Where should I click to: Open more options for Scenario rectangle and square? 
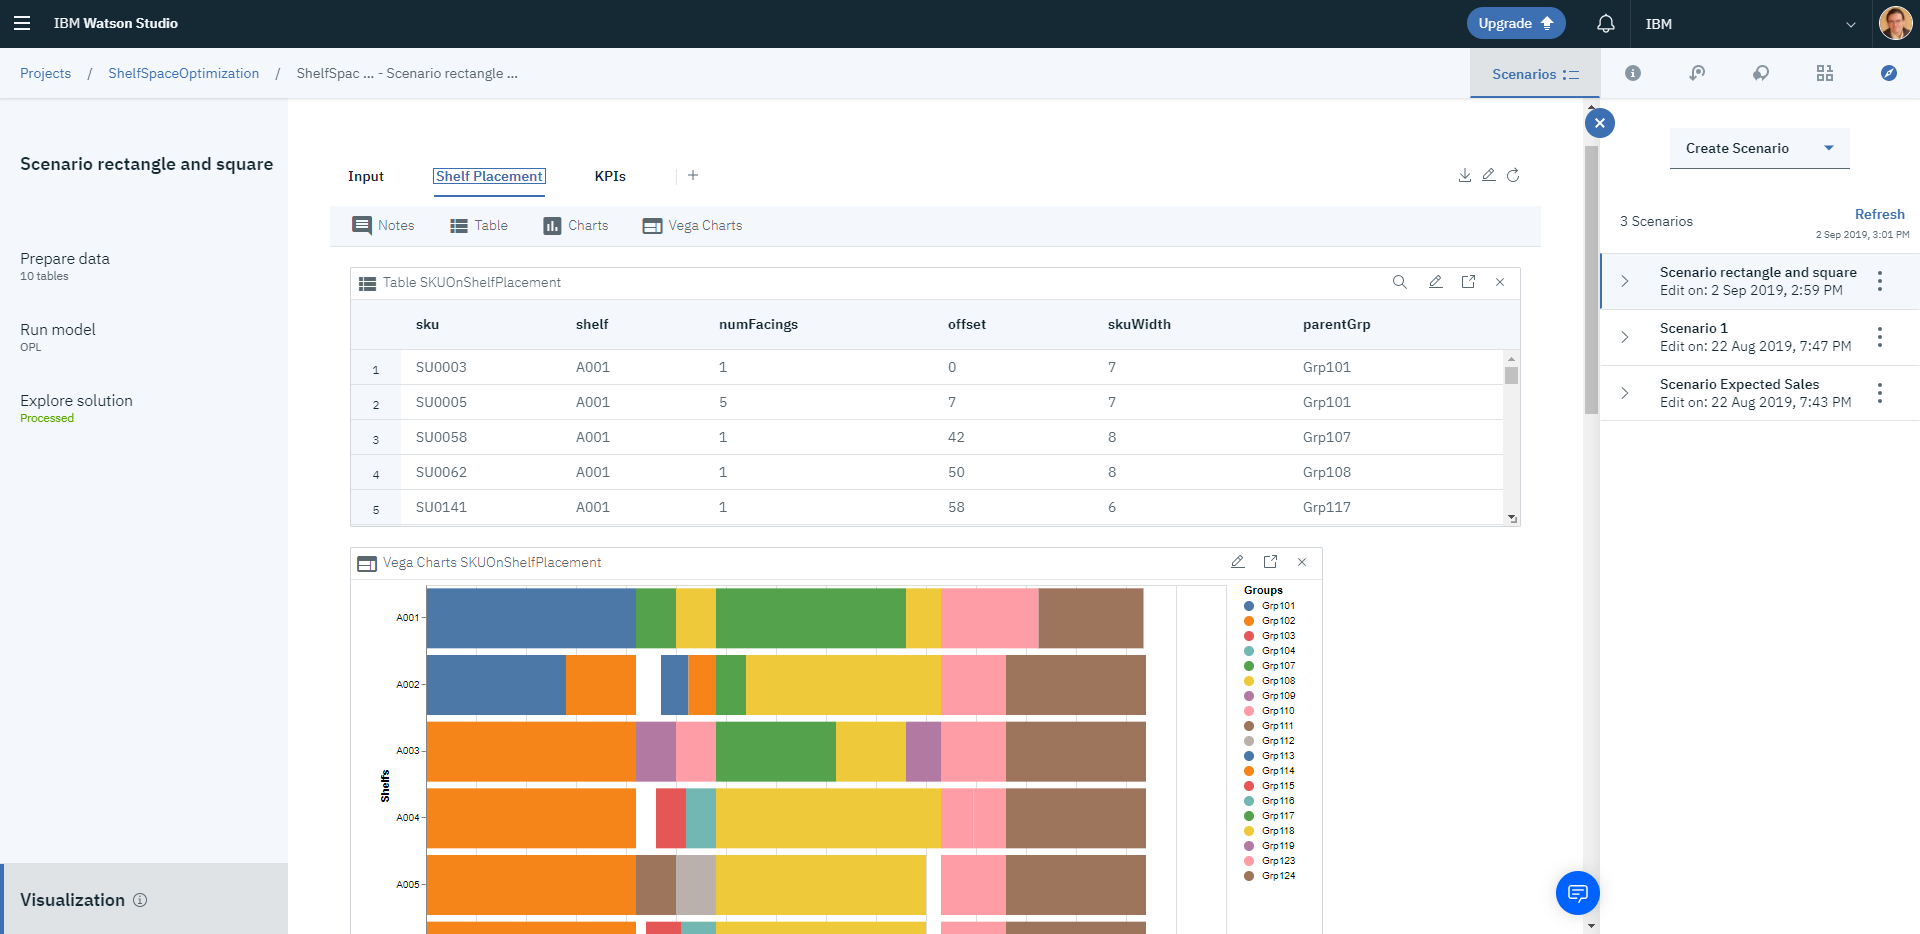point(1880,281)
